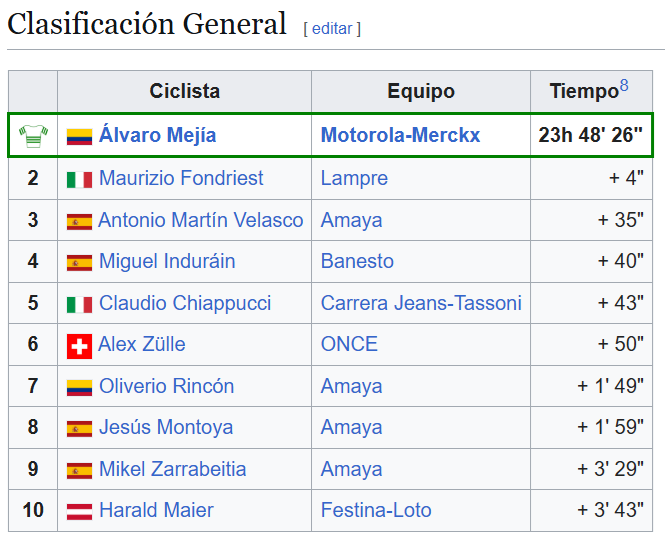Open Álvaro Mejía's rider page
The image size is (665, 539).
point(157,135)
